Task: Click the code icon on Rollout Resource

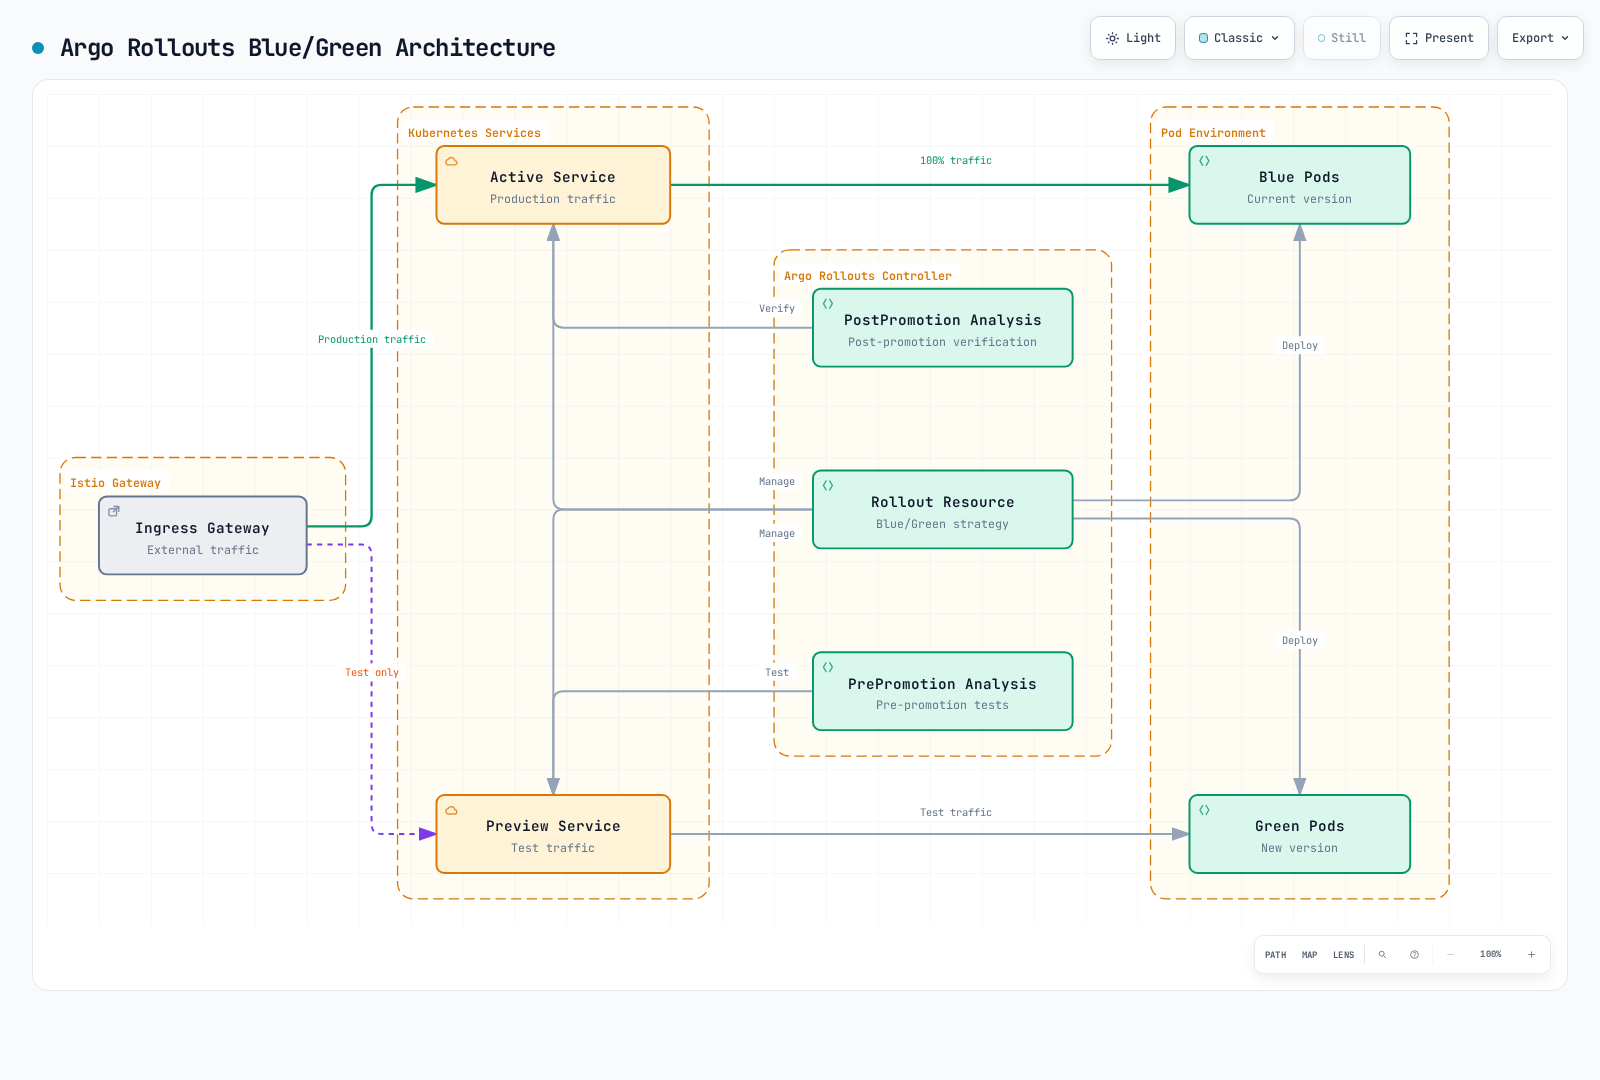Action: (x=828, y=485)
